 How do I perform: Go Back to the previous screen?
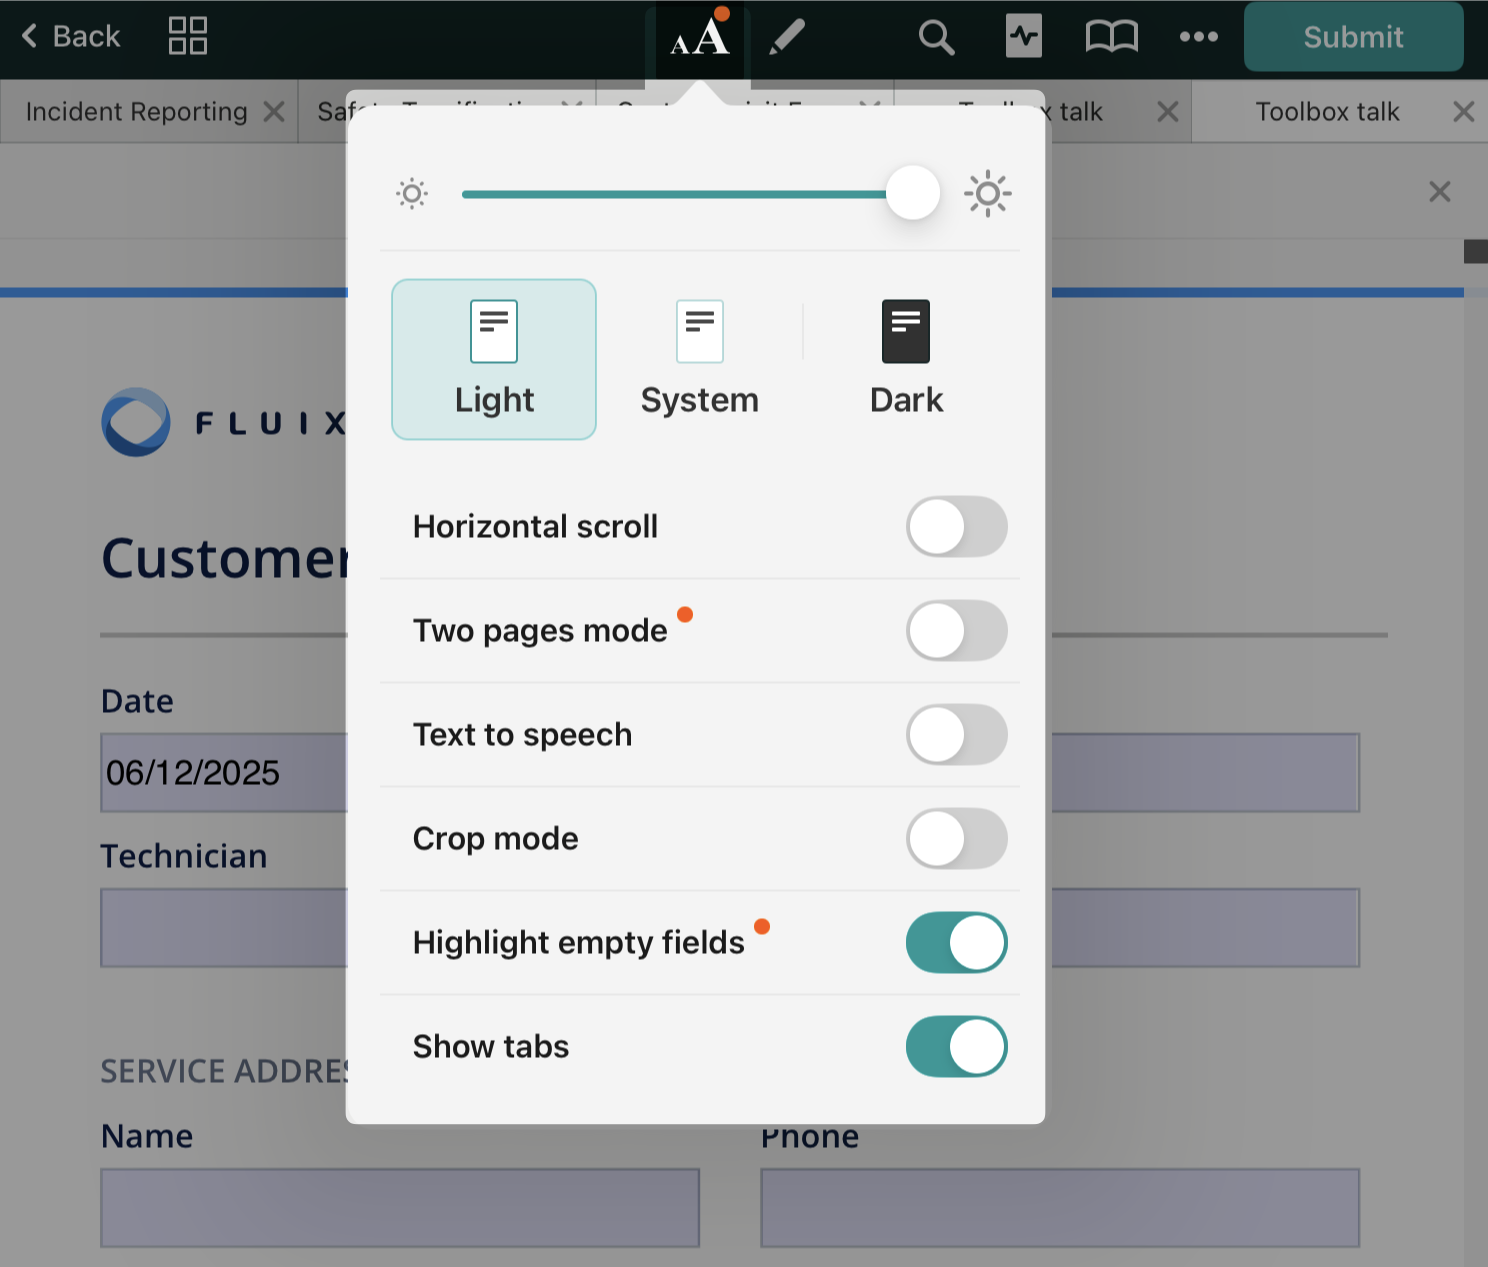tap(71, 37)
